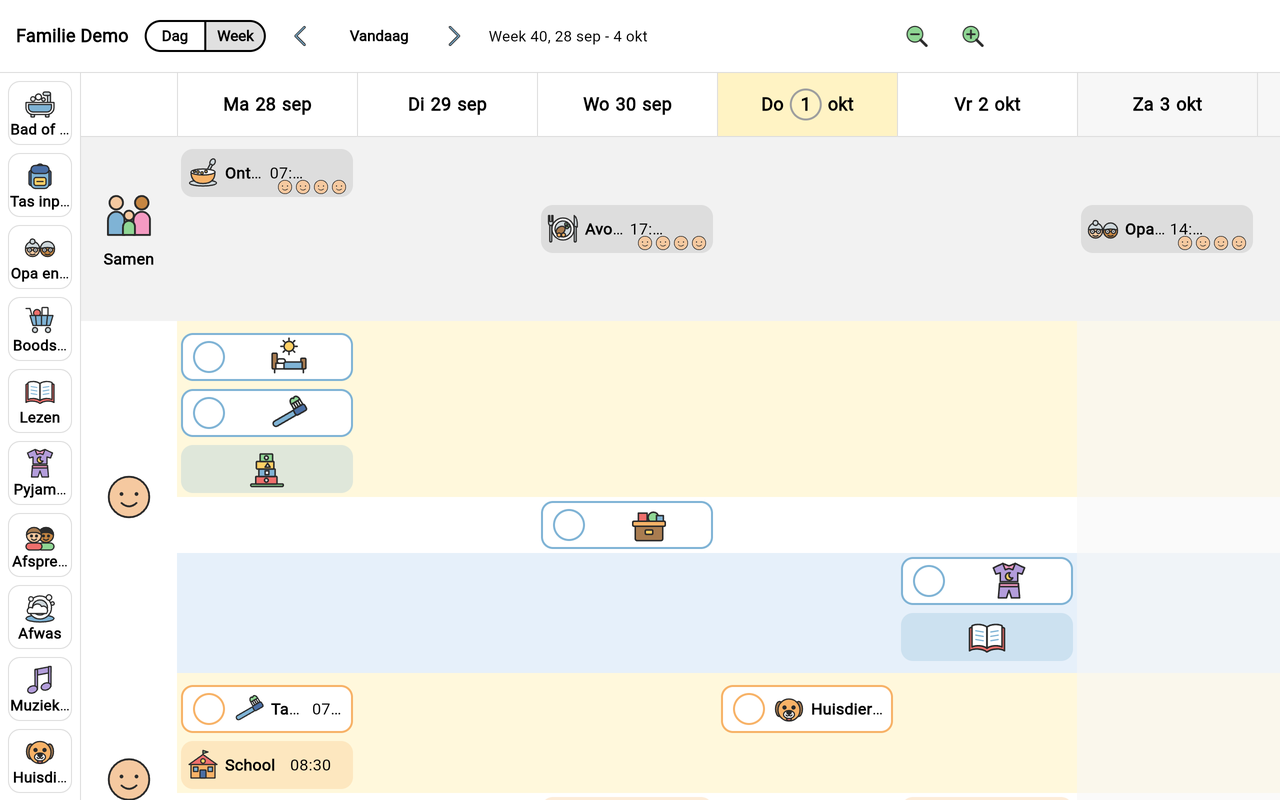Open the 'School 08:30' event
Image resolution: width=1280 pixels, height=800 pixels.
[x=267, y=765]
